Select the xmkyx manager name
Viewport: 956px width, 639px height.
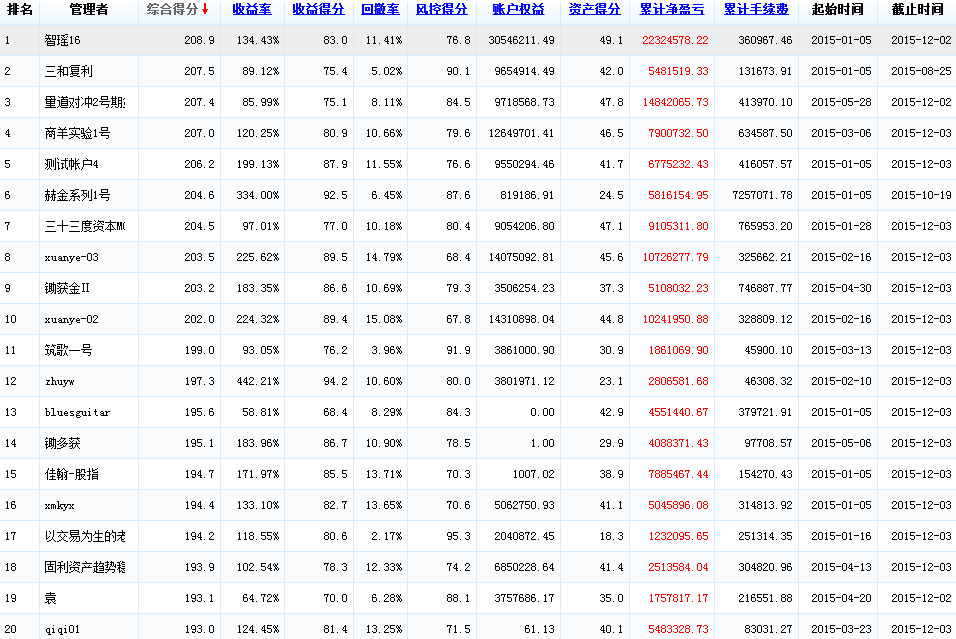(x=60, y=505)
